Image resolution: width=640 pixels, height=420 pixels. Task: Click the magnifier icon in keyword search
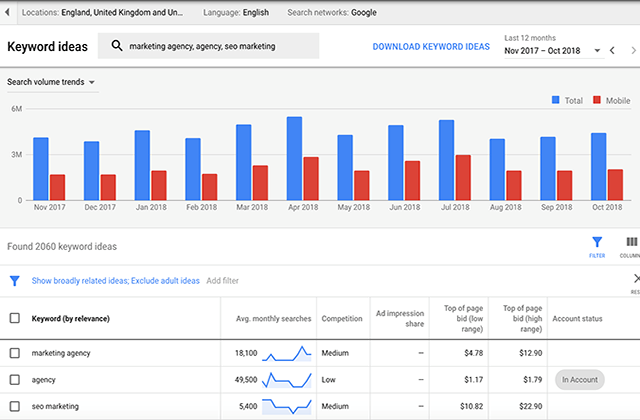click(x=118, y=46)
